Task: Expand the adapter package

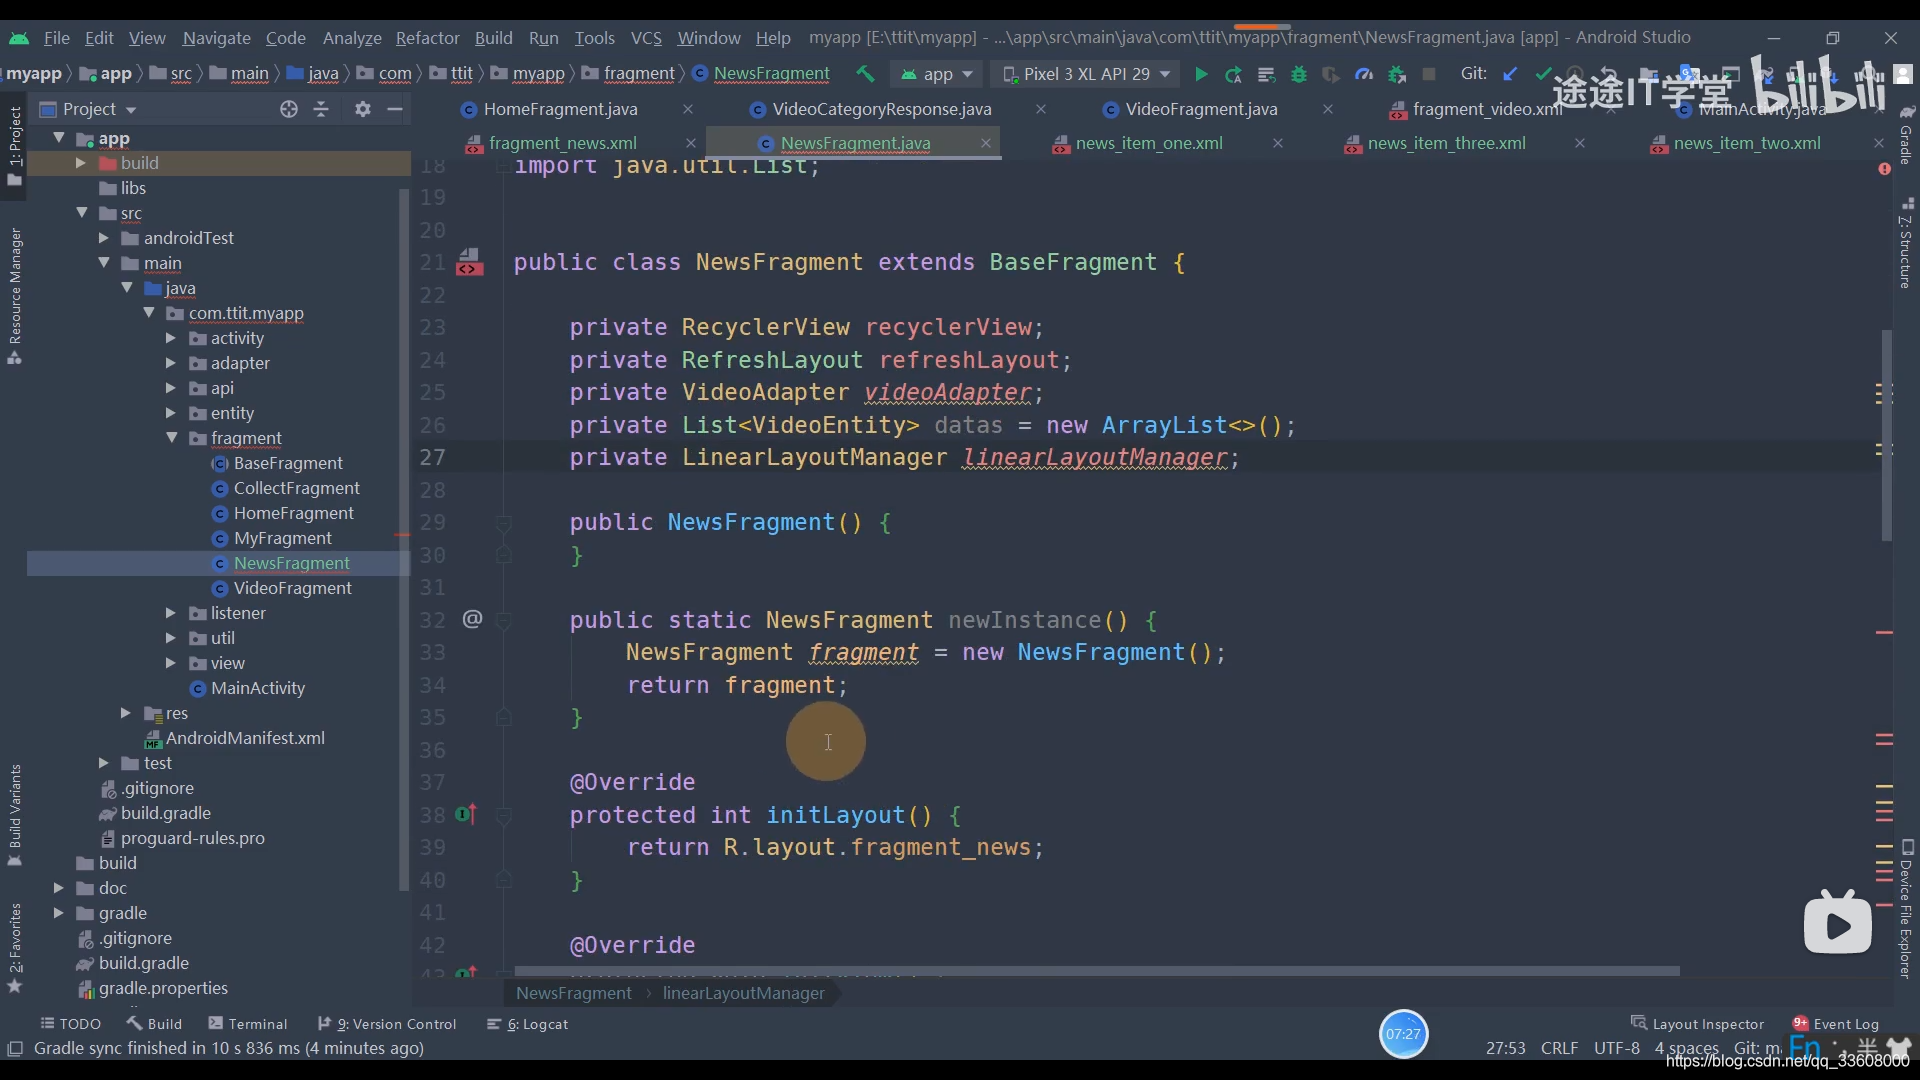Action: [170, 363]
